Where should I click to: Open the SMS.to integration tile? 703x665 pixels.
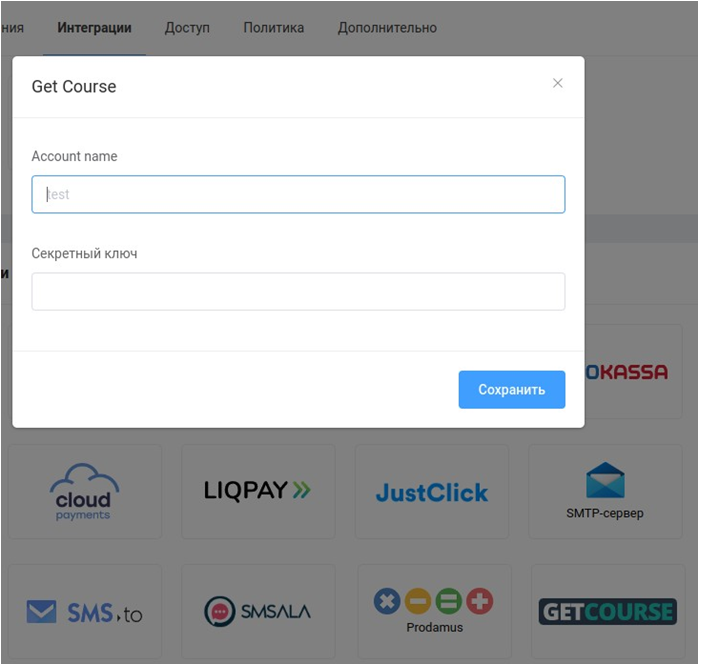point(84,612)
